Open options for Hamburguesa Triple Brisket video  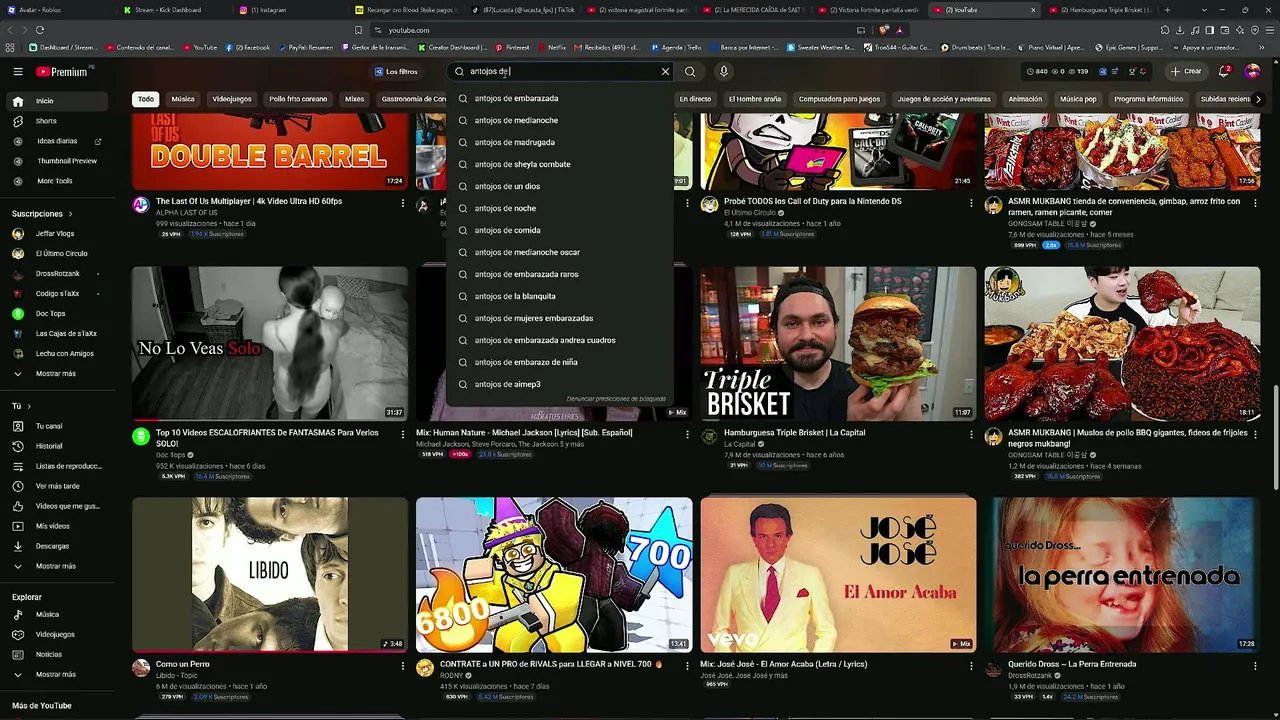point(971,435)
